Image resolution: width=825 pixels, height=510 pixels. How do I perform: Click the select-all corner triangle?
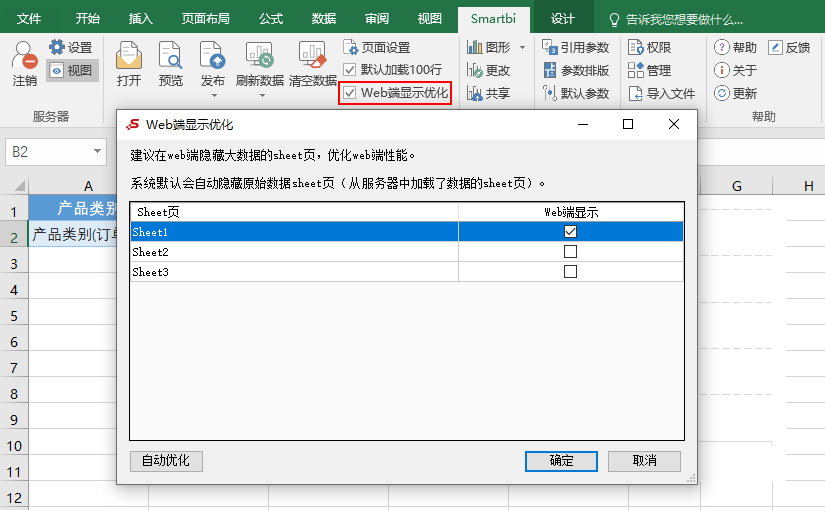click(x=19, y=186)
